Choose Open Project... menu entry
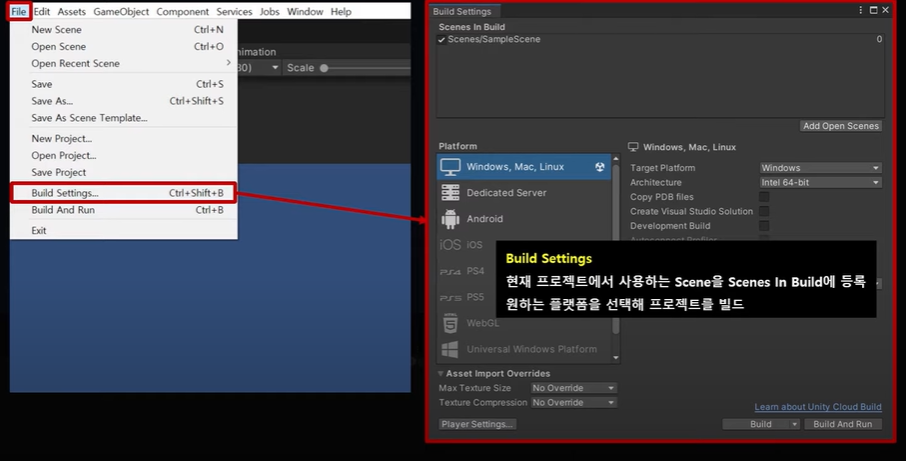This screenshot has width=906, height=461. 124,155
